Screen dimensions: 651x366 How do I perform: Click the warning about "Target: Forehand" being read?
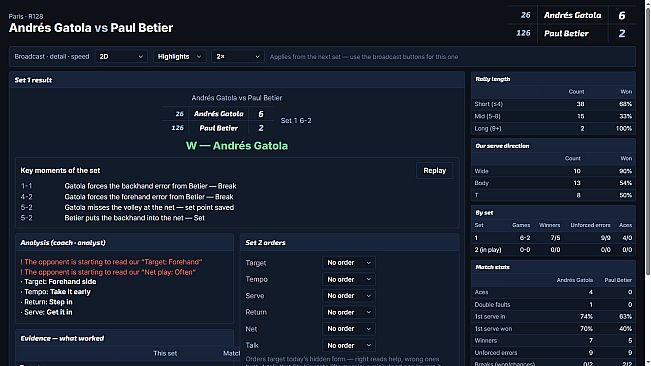[111, 262]
